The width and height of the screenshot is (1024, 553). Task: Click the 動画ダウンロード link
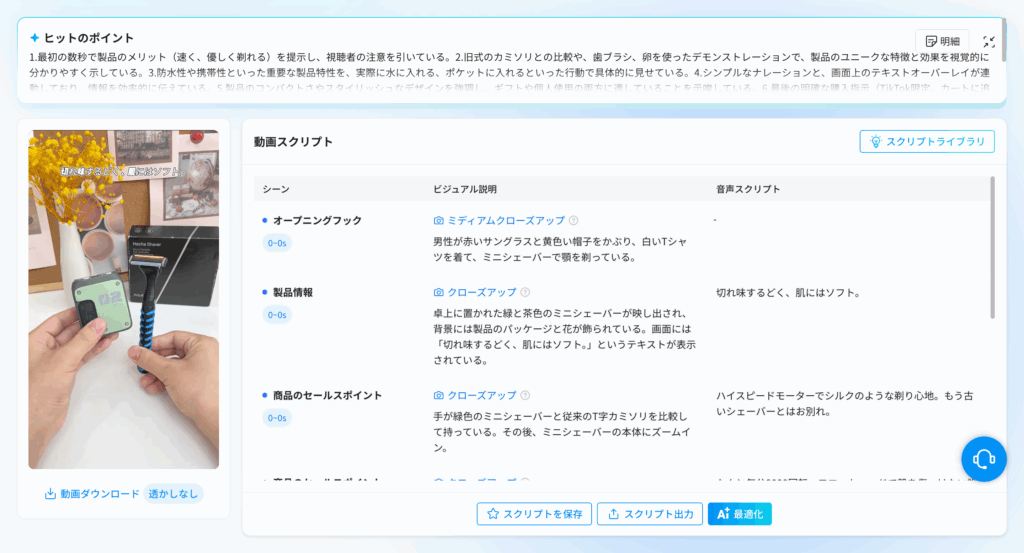click(99, 494)
